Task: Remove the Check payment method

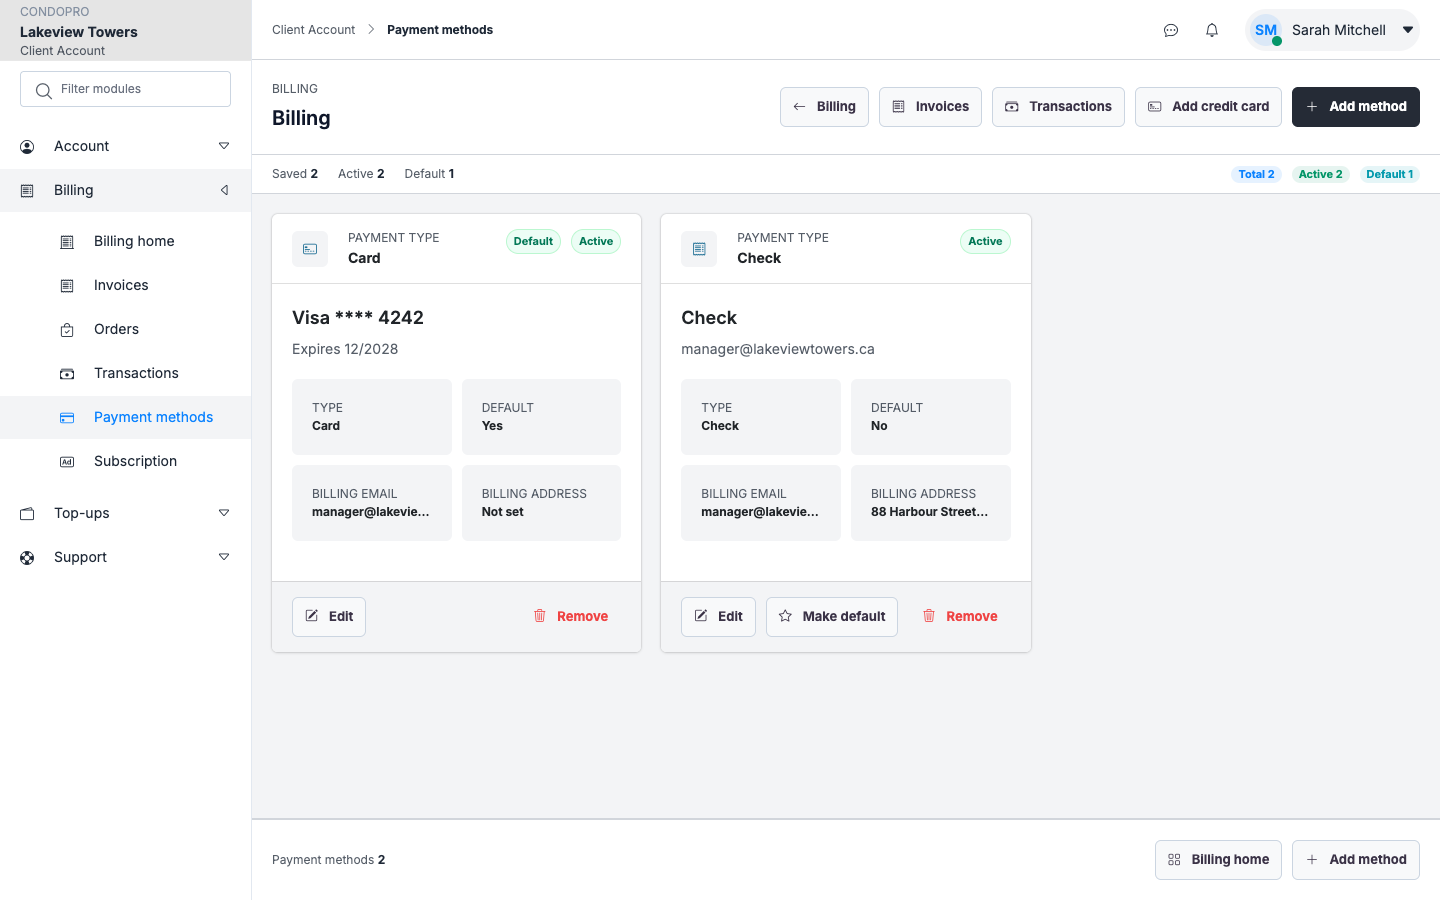Action: tap(960, 617)
